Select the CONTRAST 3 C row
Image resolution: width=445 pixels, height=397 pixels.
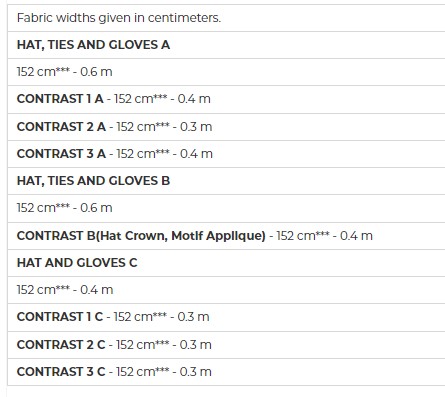226,372
